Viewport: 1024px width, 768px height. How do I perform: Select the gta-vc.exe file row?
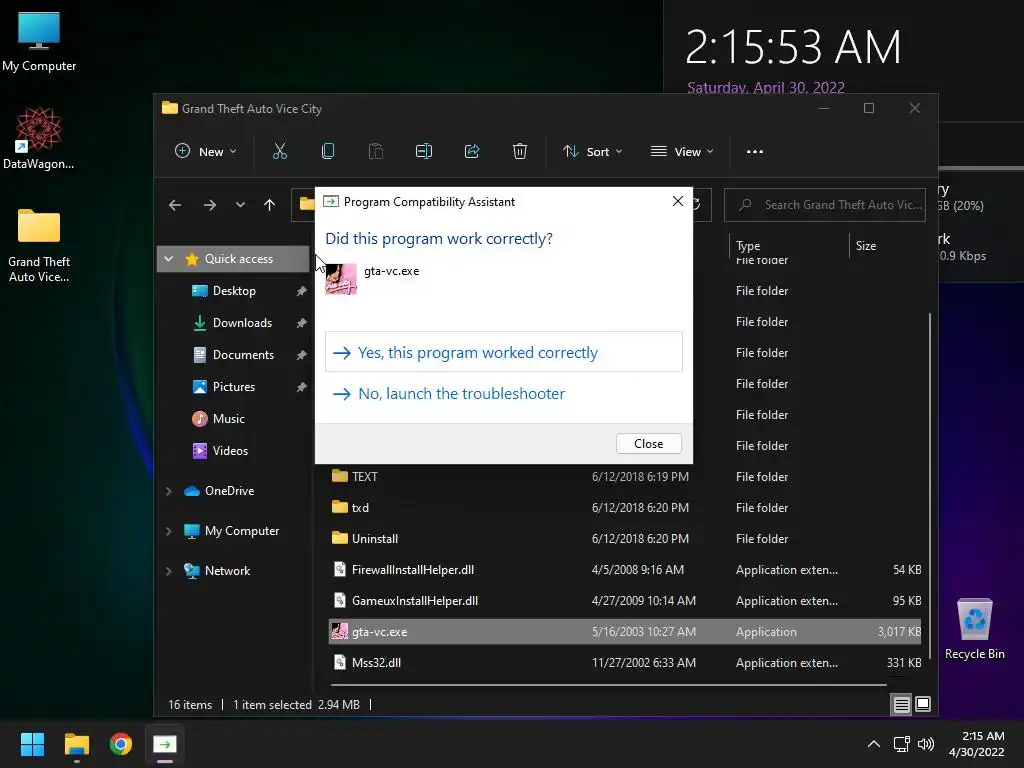(x=625, y=632)
